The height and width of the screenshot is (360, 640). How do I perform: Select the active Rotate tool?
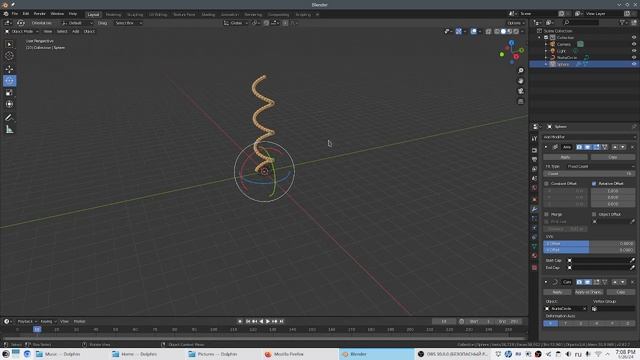pos(9,81)
